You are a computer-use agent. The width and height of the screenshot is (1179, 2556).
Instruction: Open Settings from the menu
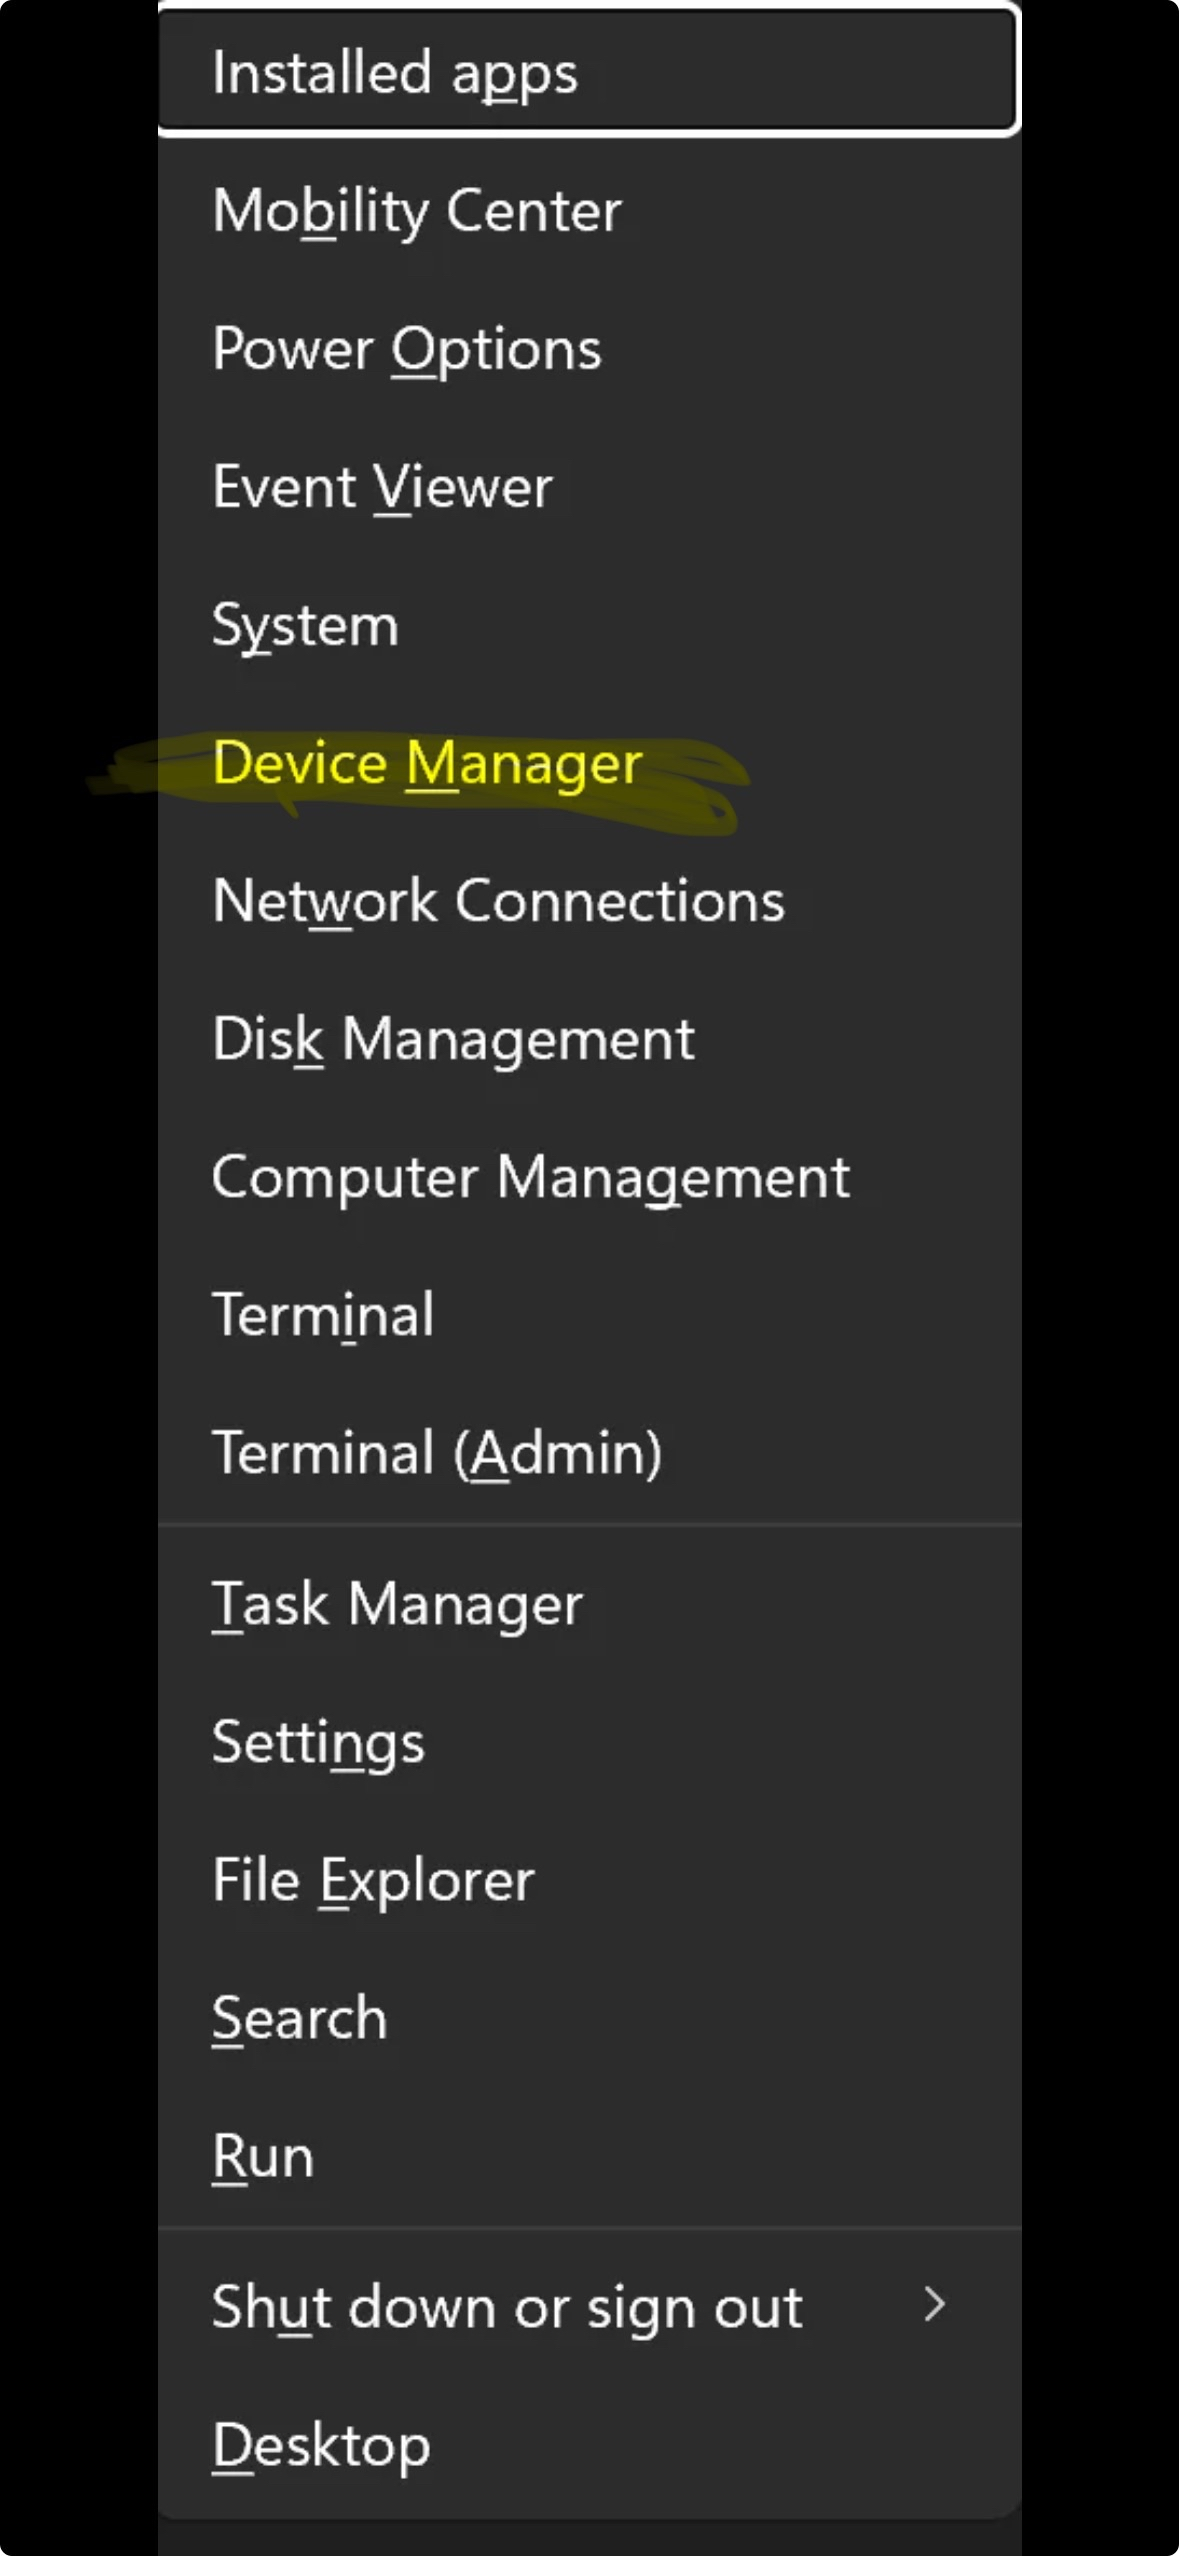318,1743
